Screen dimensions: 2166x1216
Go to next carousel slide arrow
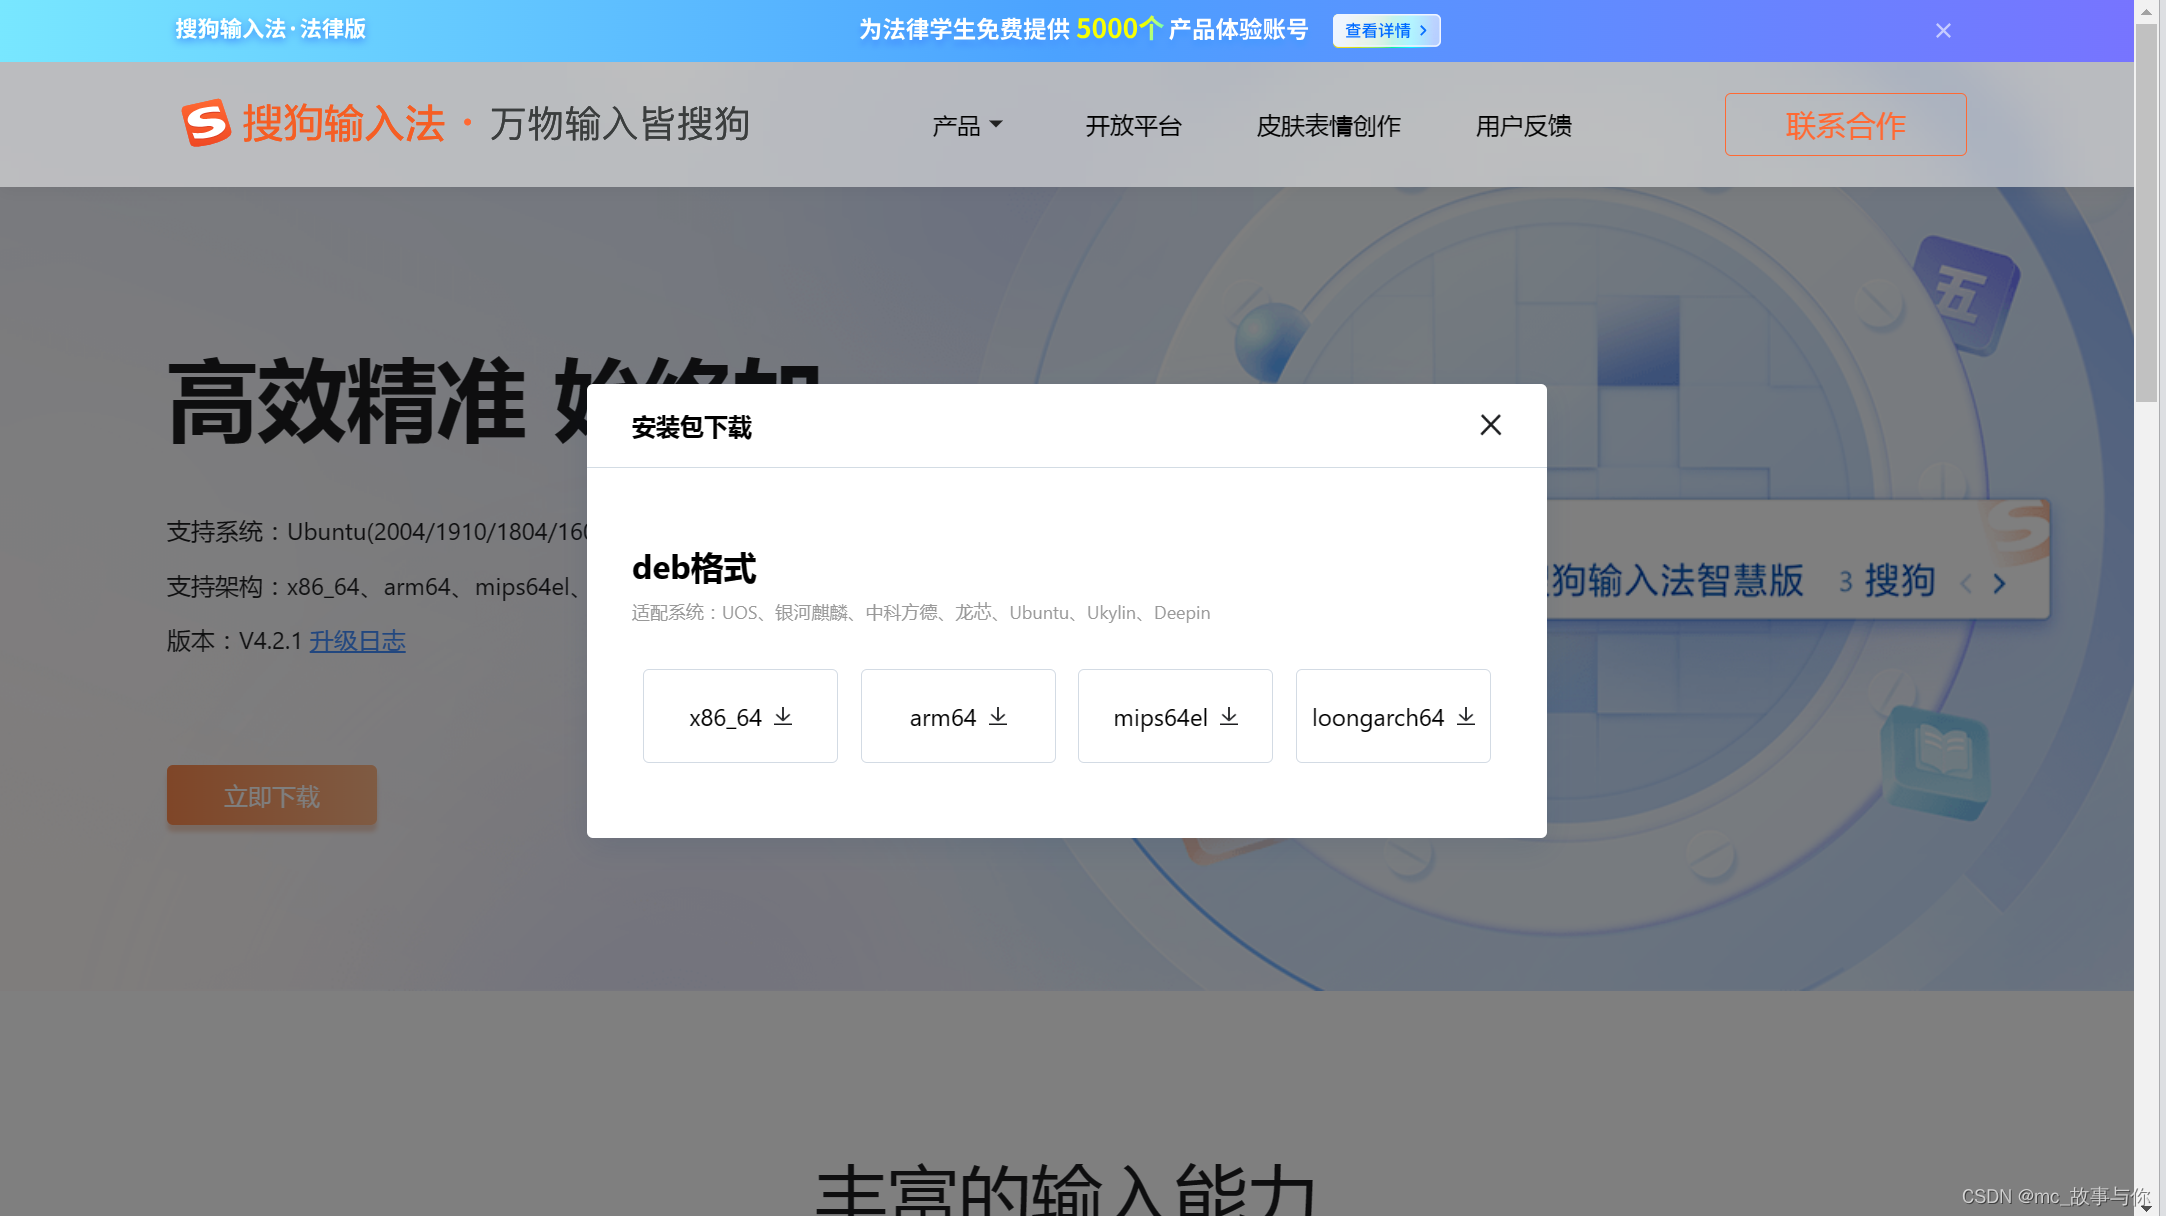click(1999, 584)
